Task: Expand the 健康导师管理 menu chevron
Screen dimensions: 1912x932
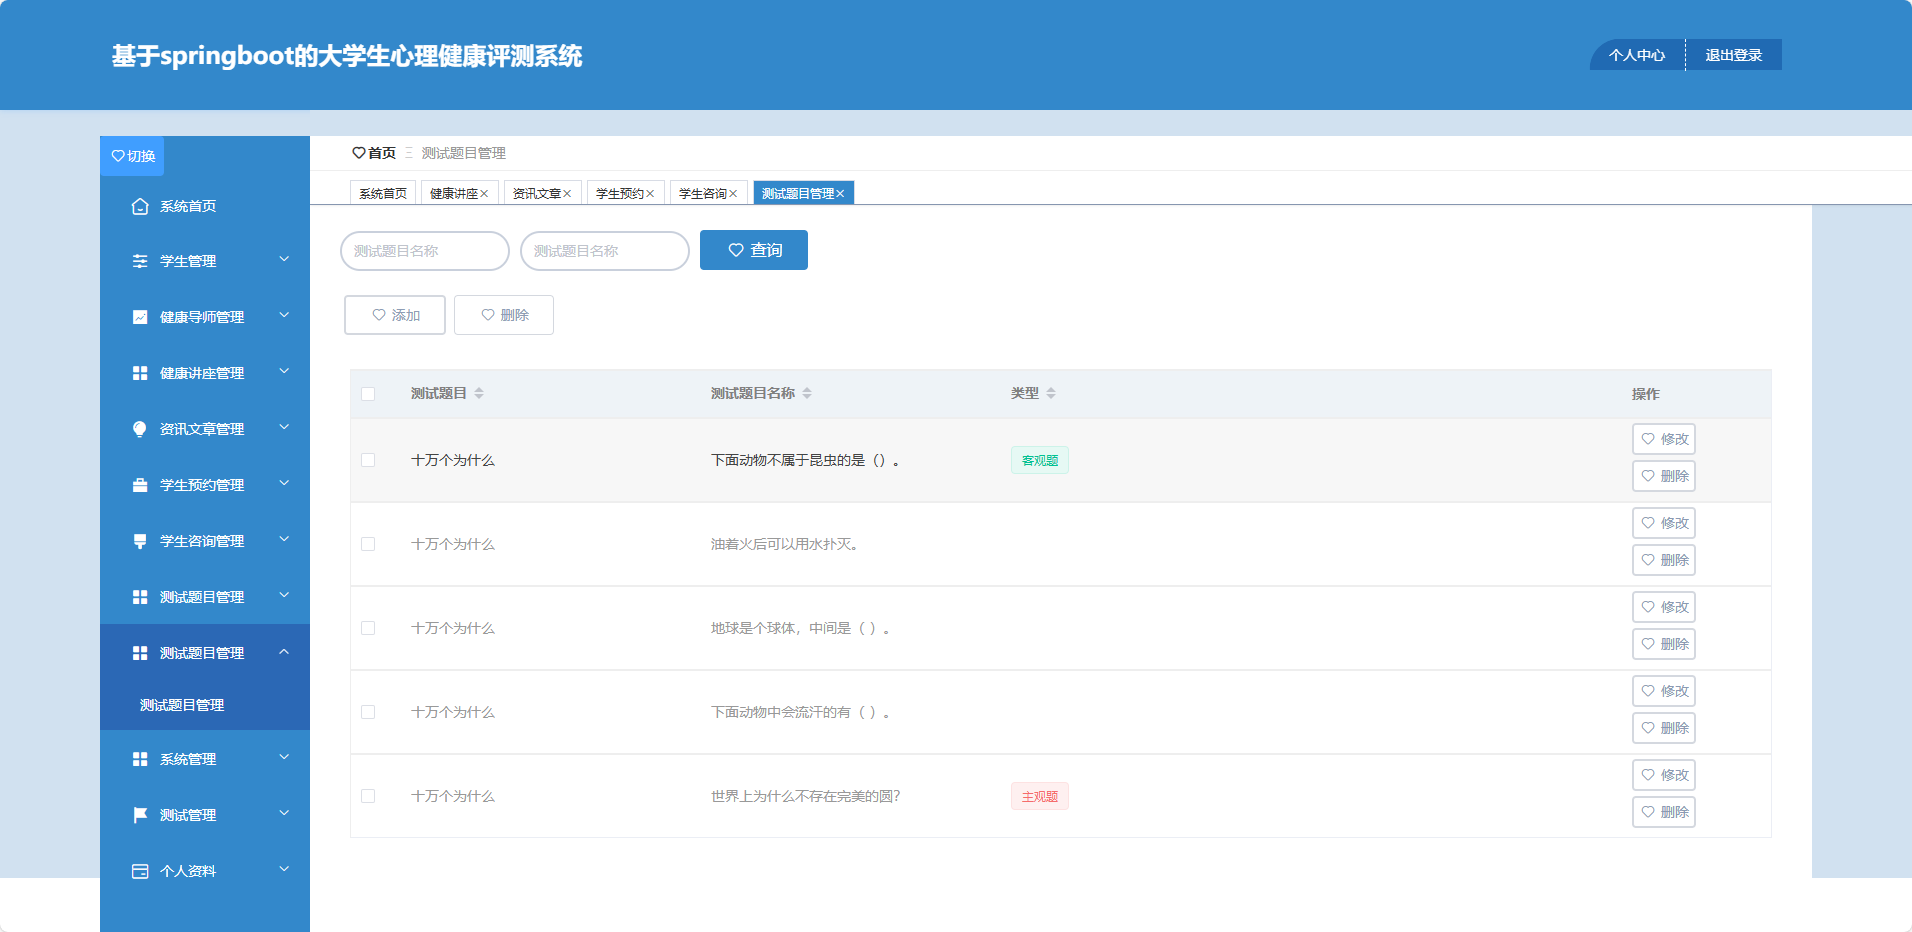Action: (x=284, y=316)
